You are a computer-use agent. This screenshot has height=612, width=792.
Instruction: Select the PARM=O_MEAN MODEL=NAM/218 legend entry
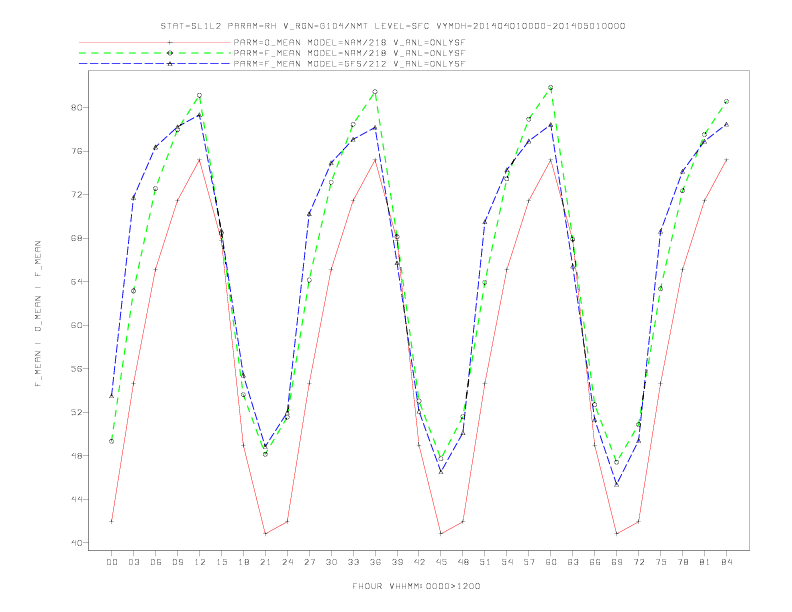click(349, 42)
